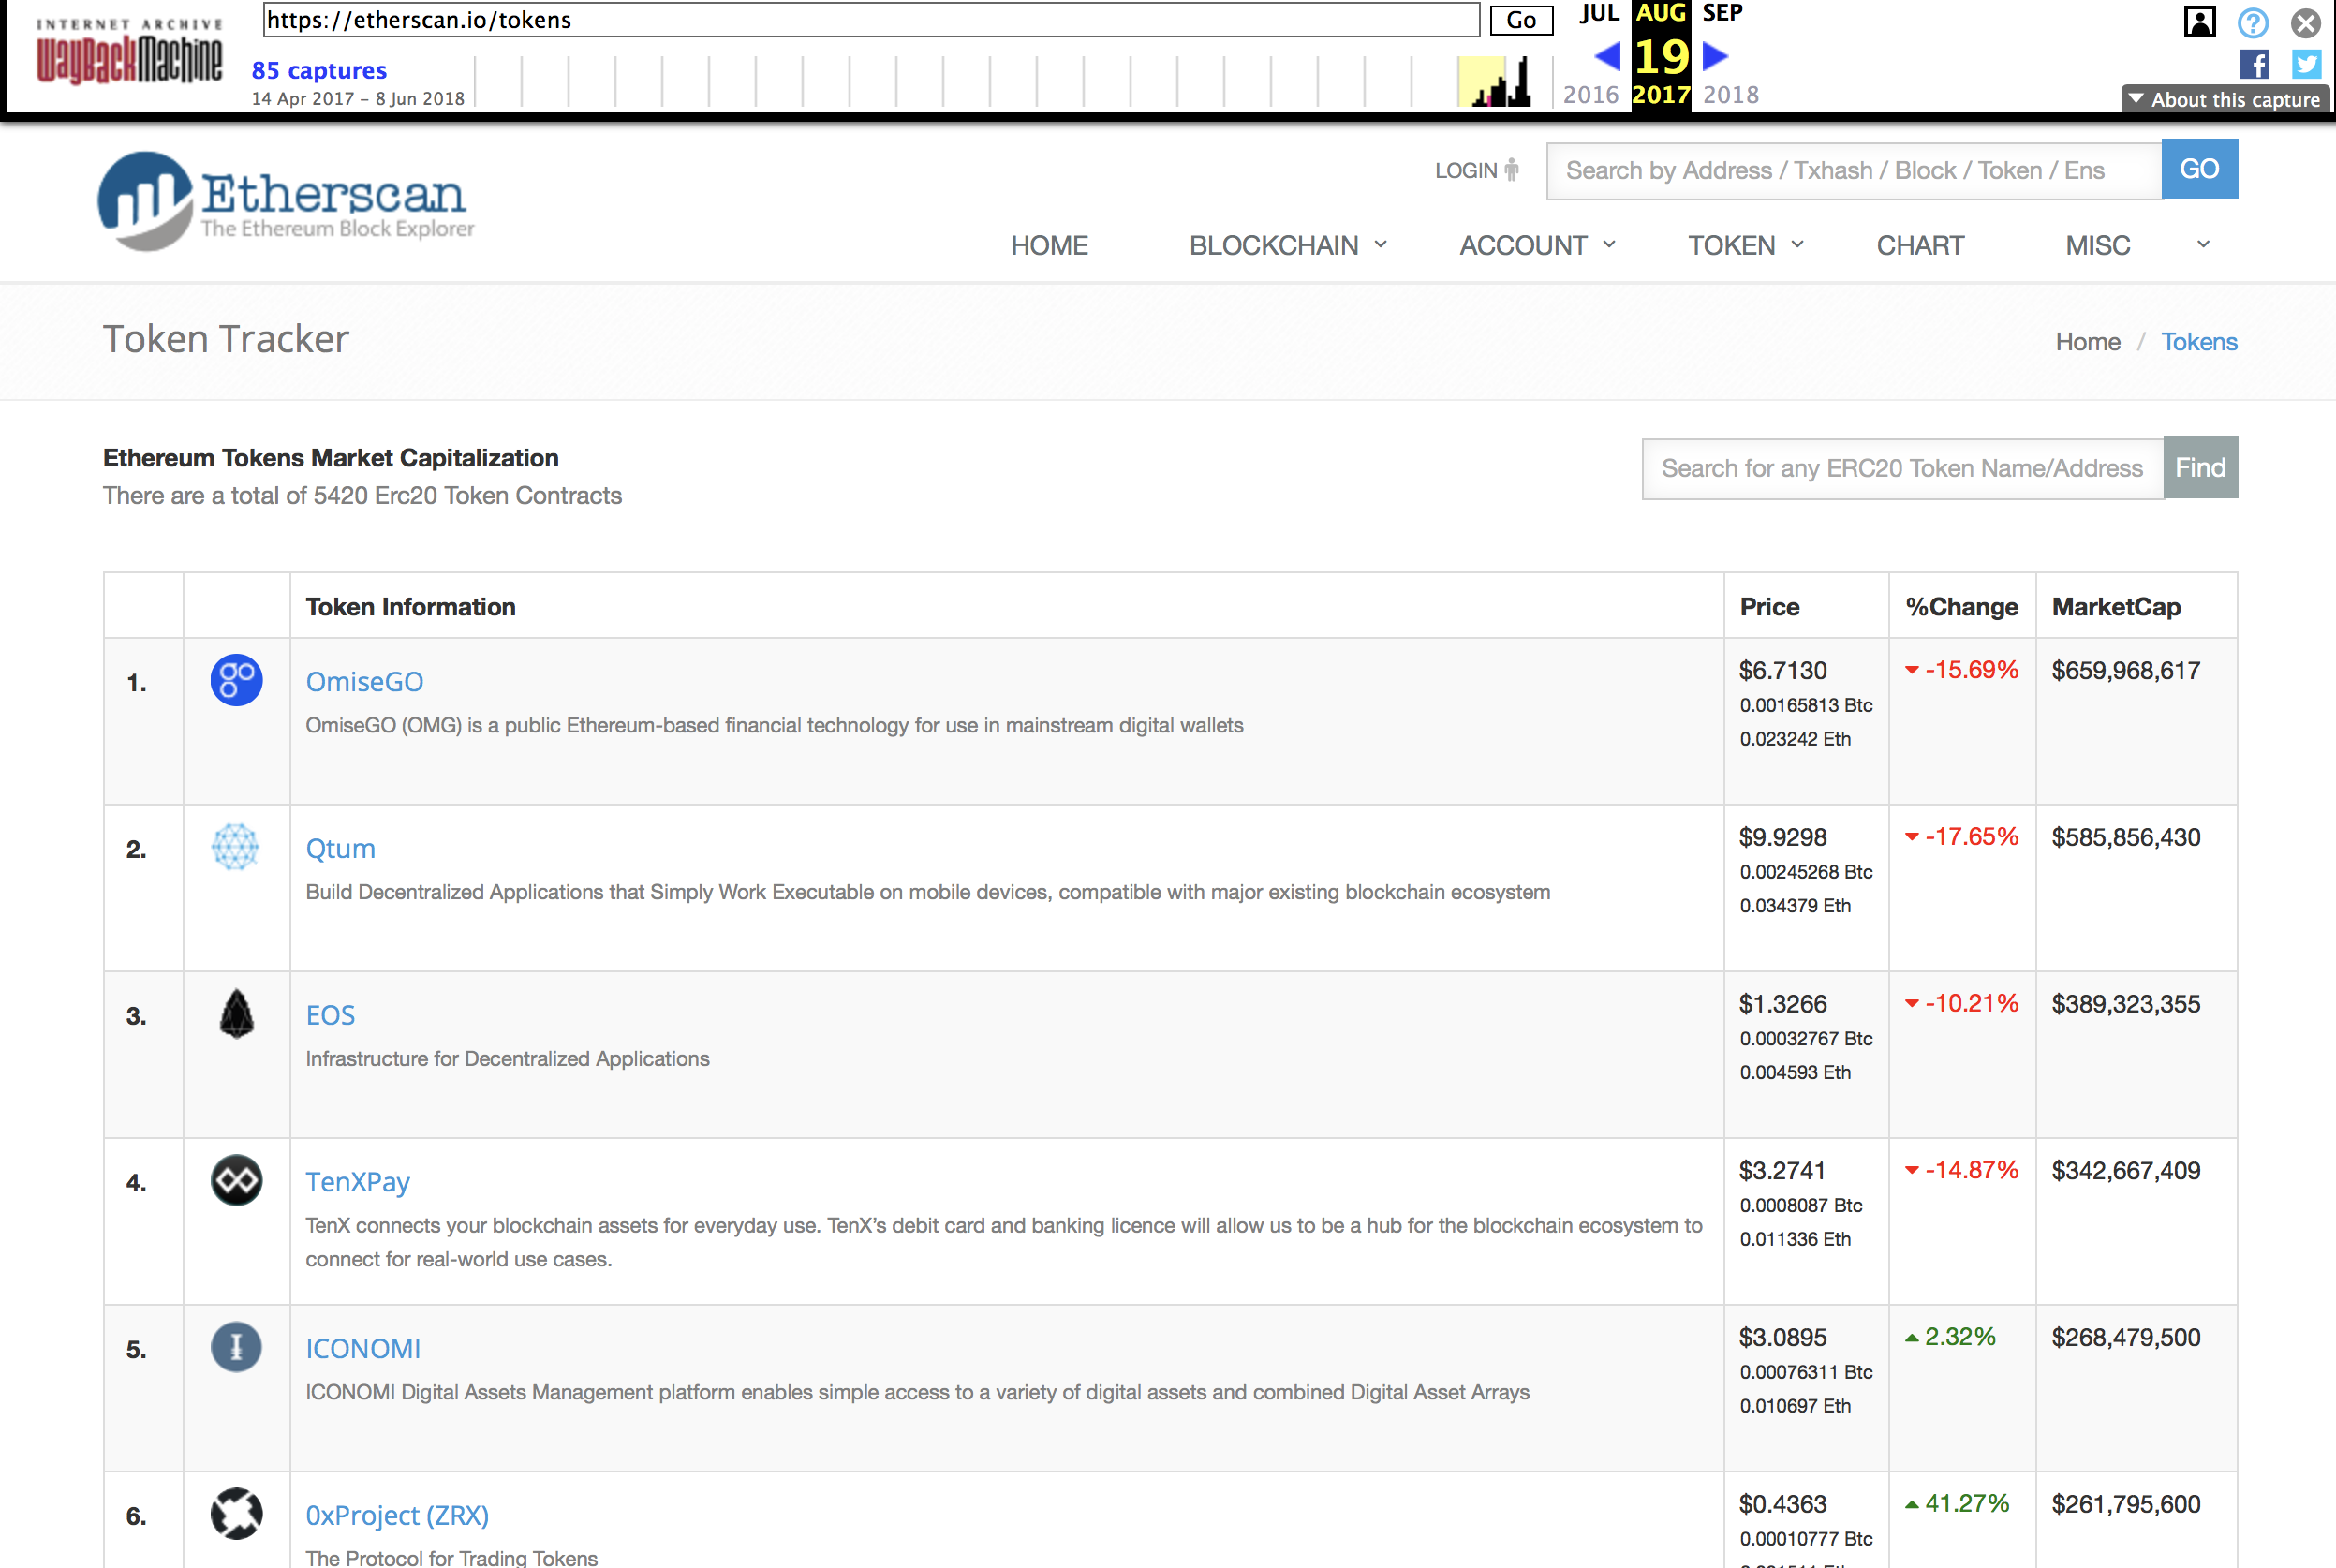Click the Etherscan logo
This screenshot has width=2336, height=1568.
pyautogui.click(x=286, y=201)
